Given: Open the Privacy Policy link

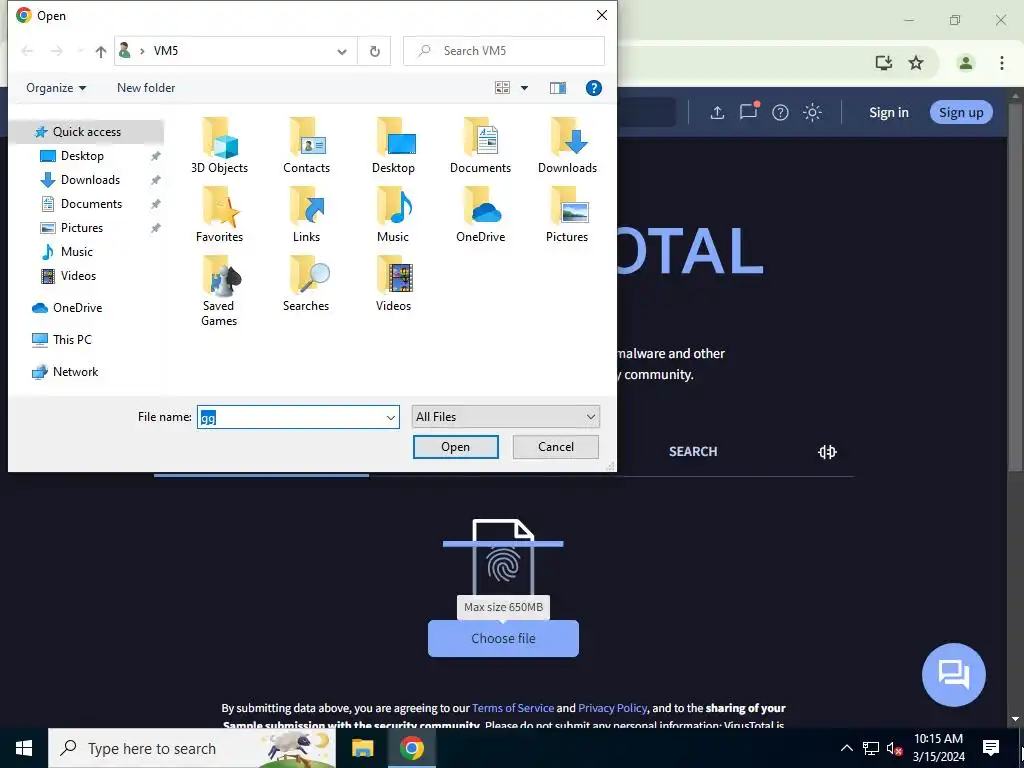Looking at the screenshot, I should 613,708.
